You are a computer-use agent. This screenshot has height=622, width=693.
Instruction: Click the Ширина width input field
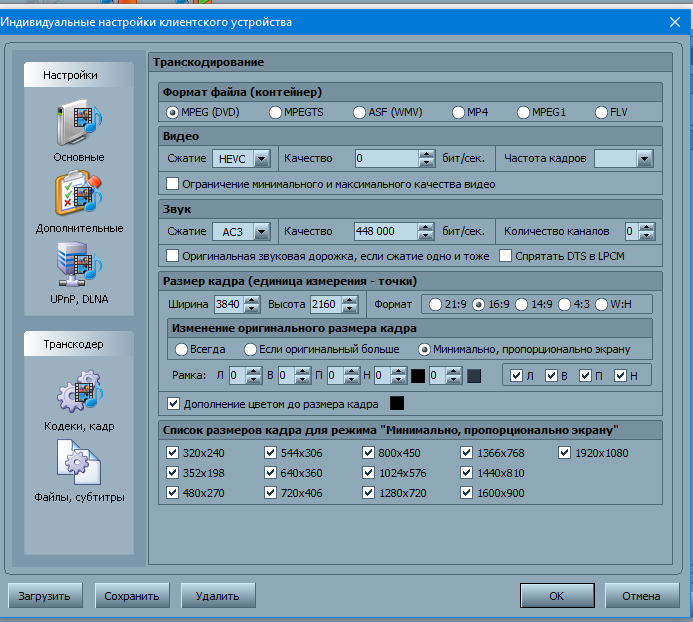tap(228, 304)
